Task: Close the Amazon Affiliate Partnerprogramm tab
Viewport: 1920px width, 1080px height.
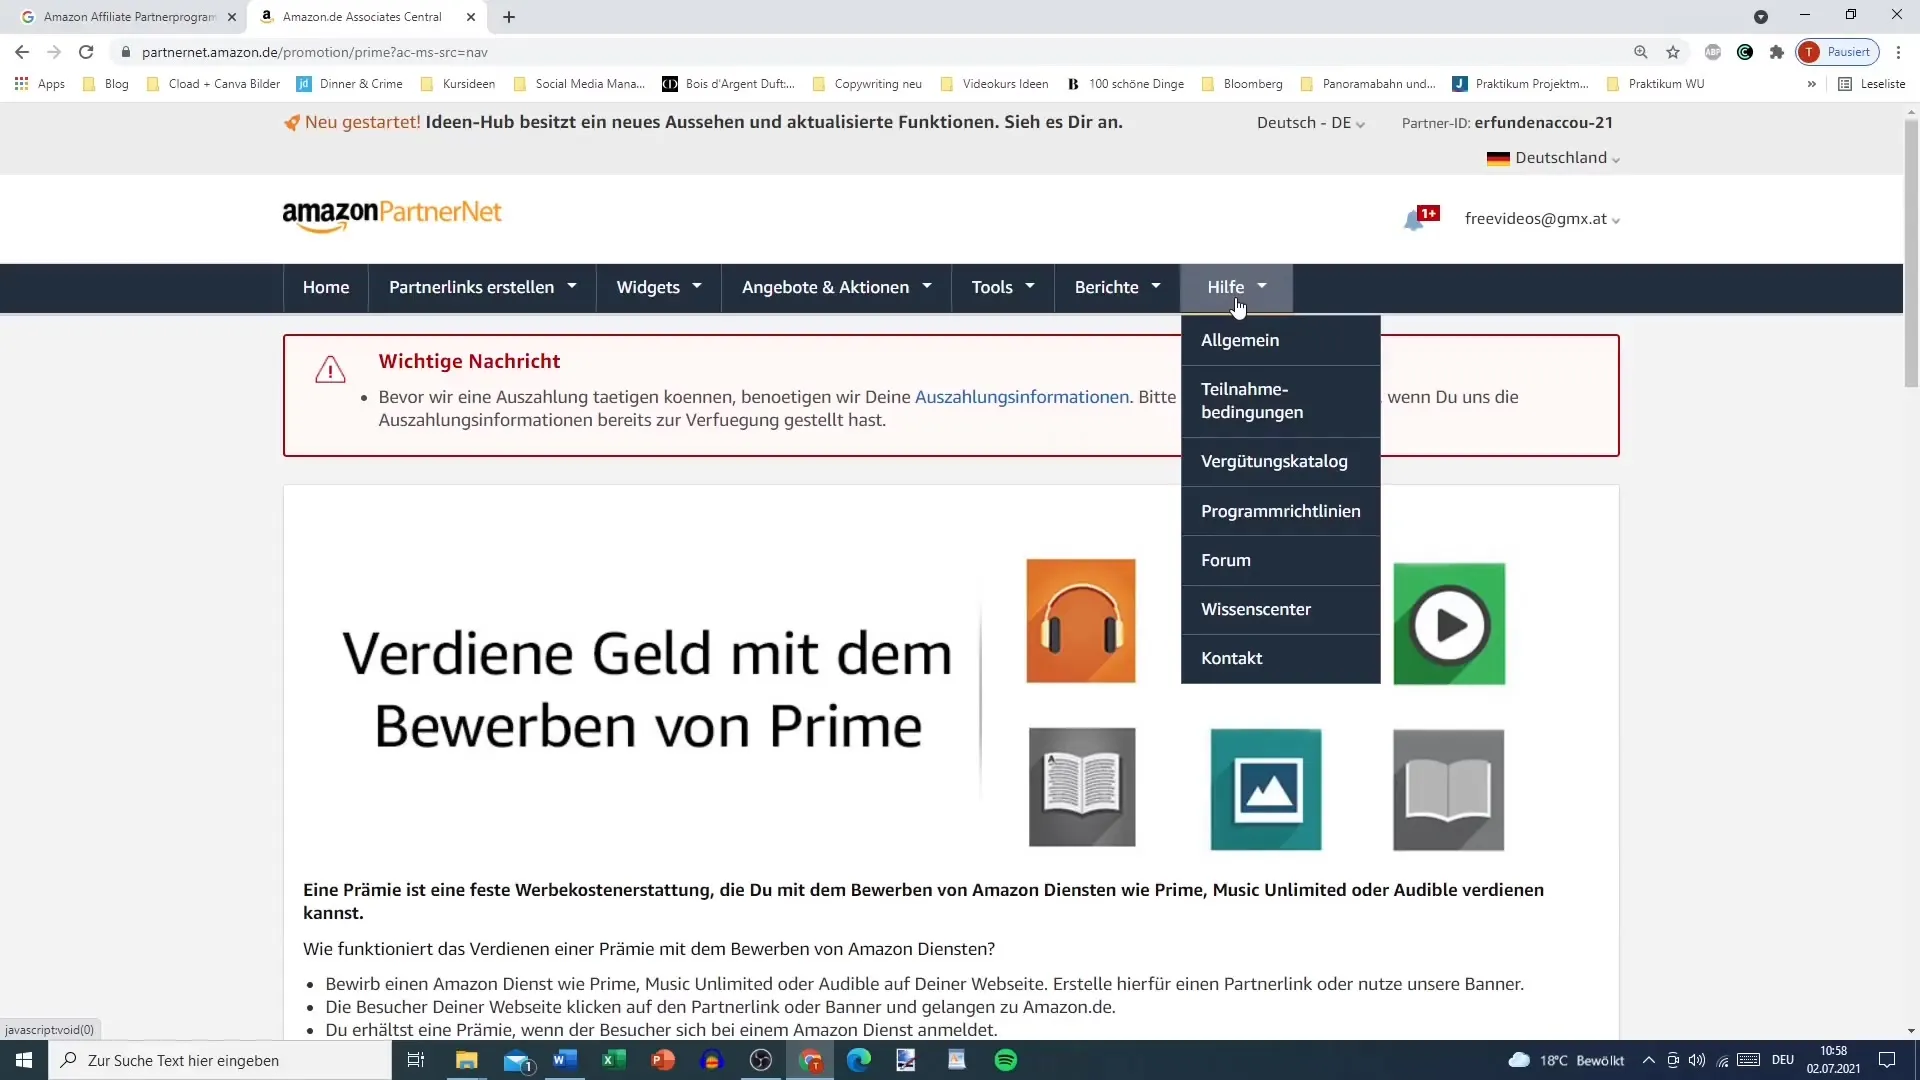Action: [232, 17]
